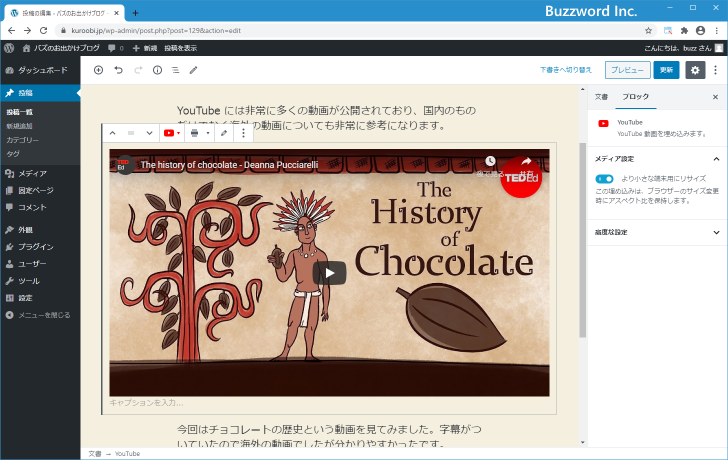Move block down with arrow
This screenshot has height=460, width=728.
tap(150, 133)
